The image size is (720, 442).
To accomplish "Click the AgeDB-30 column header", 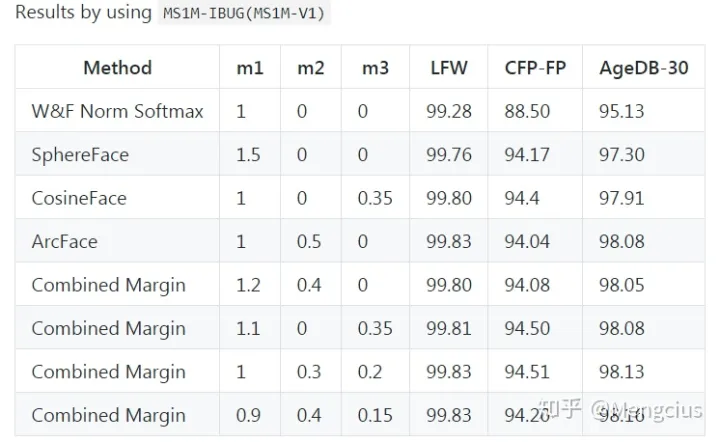I will click(645, 68).
